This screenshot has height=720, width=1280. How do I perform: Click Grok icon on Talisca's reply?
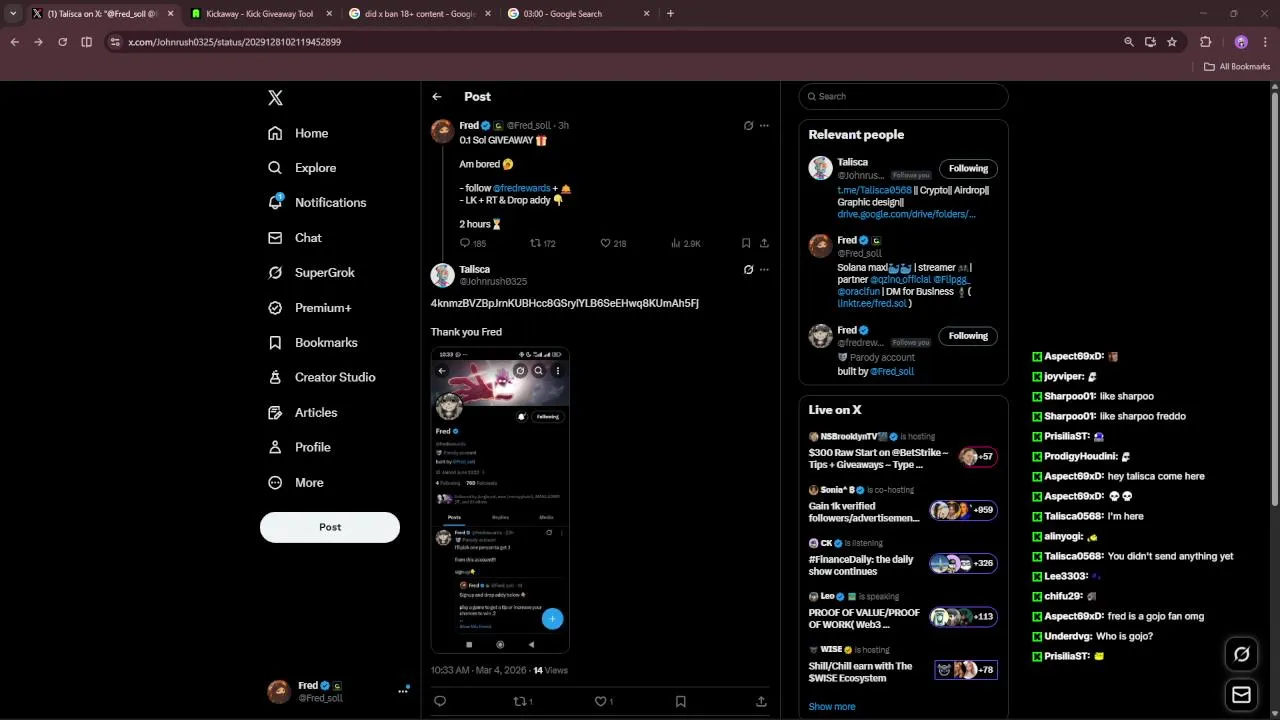click(x=748, y=270)
